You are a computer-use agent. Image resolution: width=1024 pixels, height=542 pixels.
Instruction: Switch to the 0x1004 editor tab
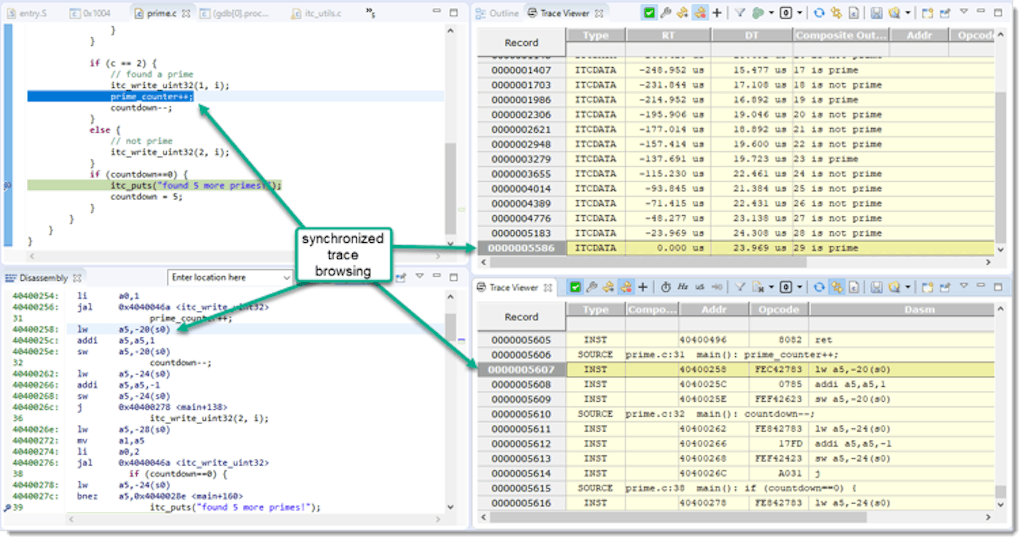pos(90,13)
